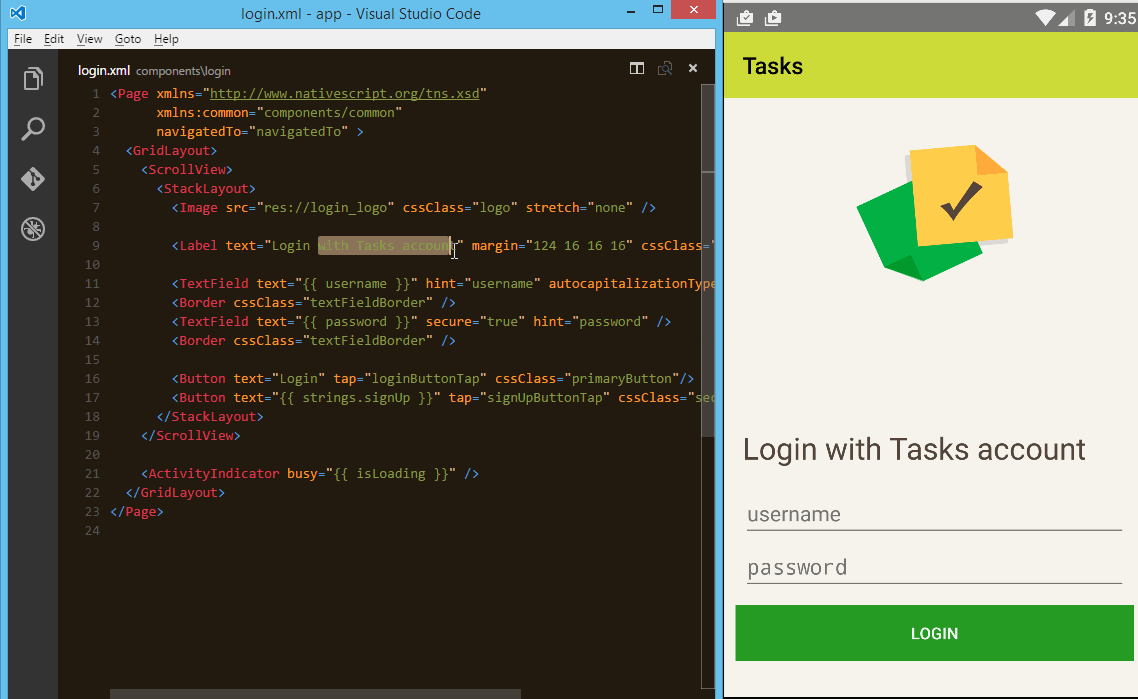The image size is (1138, 699).
Task: Click 'res://login_logo' string on line 7
Action: click(x=325, y=208)
